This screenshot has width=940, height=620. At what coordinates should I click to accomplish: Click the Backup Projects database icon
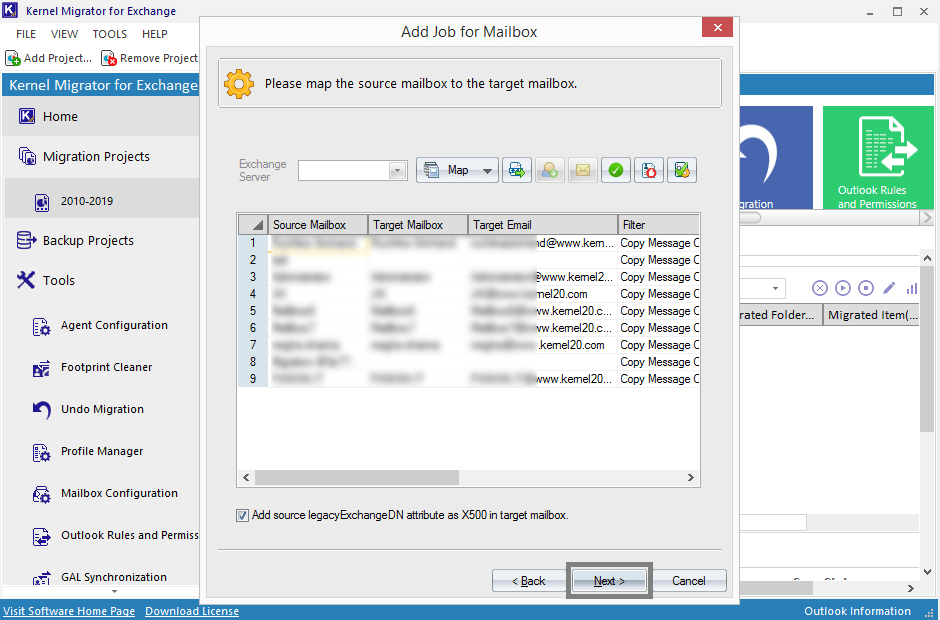tap(26, 240)
